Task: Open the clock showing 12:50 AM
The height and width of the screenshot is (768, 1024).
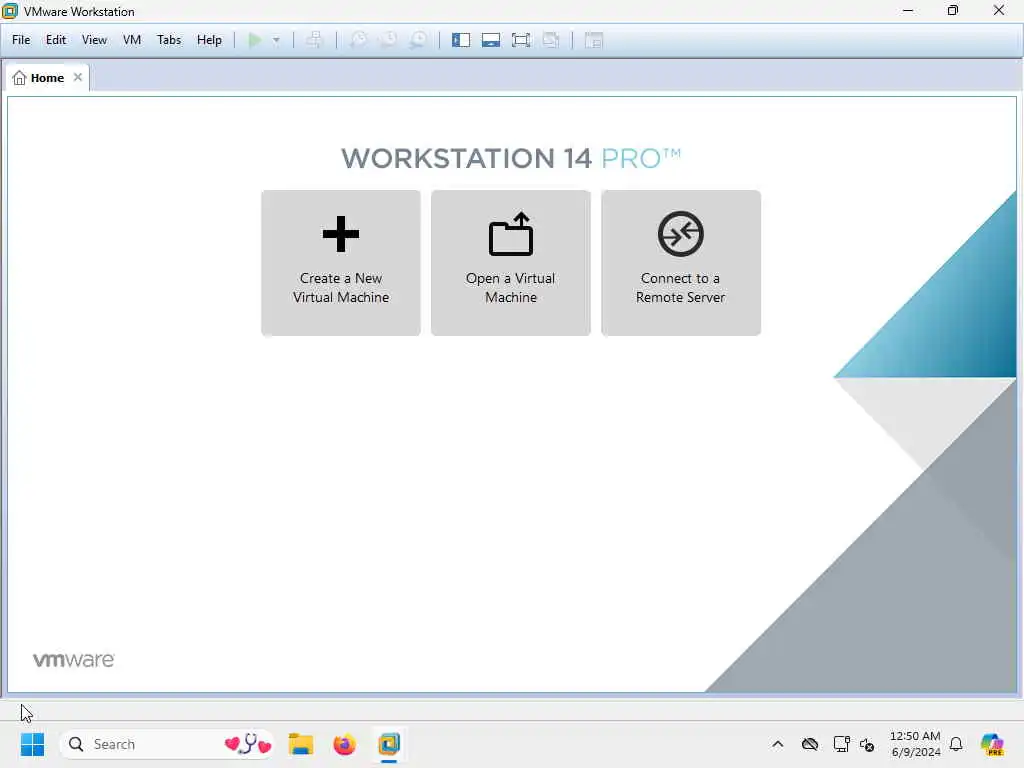Action: pyautogui.click(x=916, y=744)
